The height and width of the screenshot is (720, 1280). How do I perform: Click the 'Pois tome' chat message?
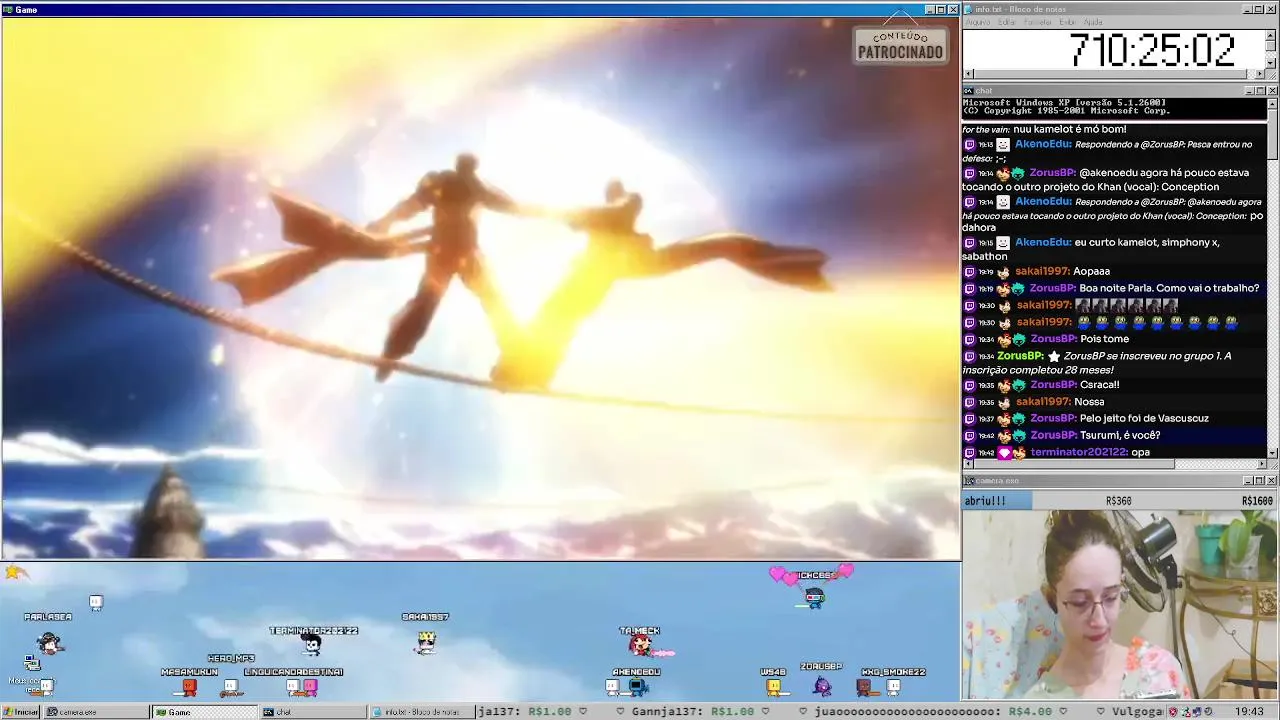(1104, 339)
